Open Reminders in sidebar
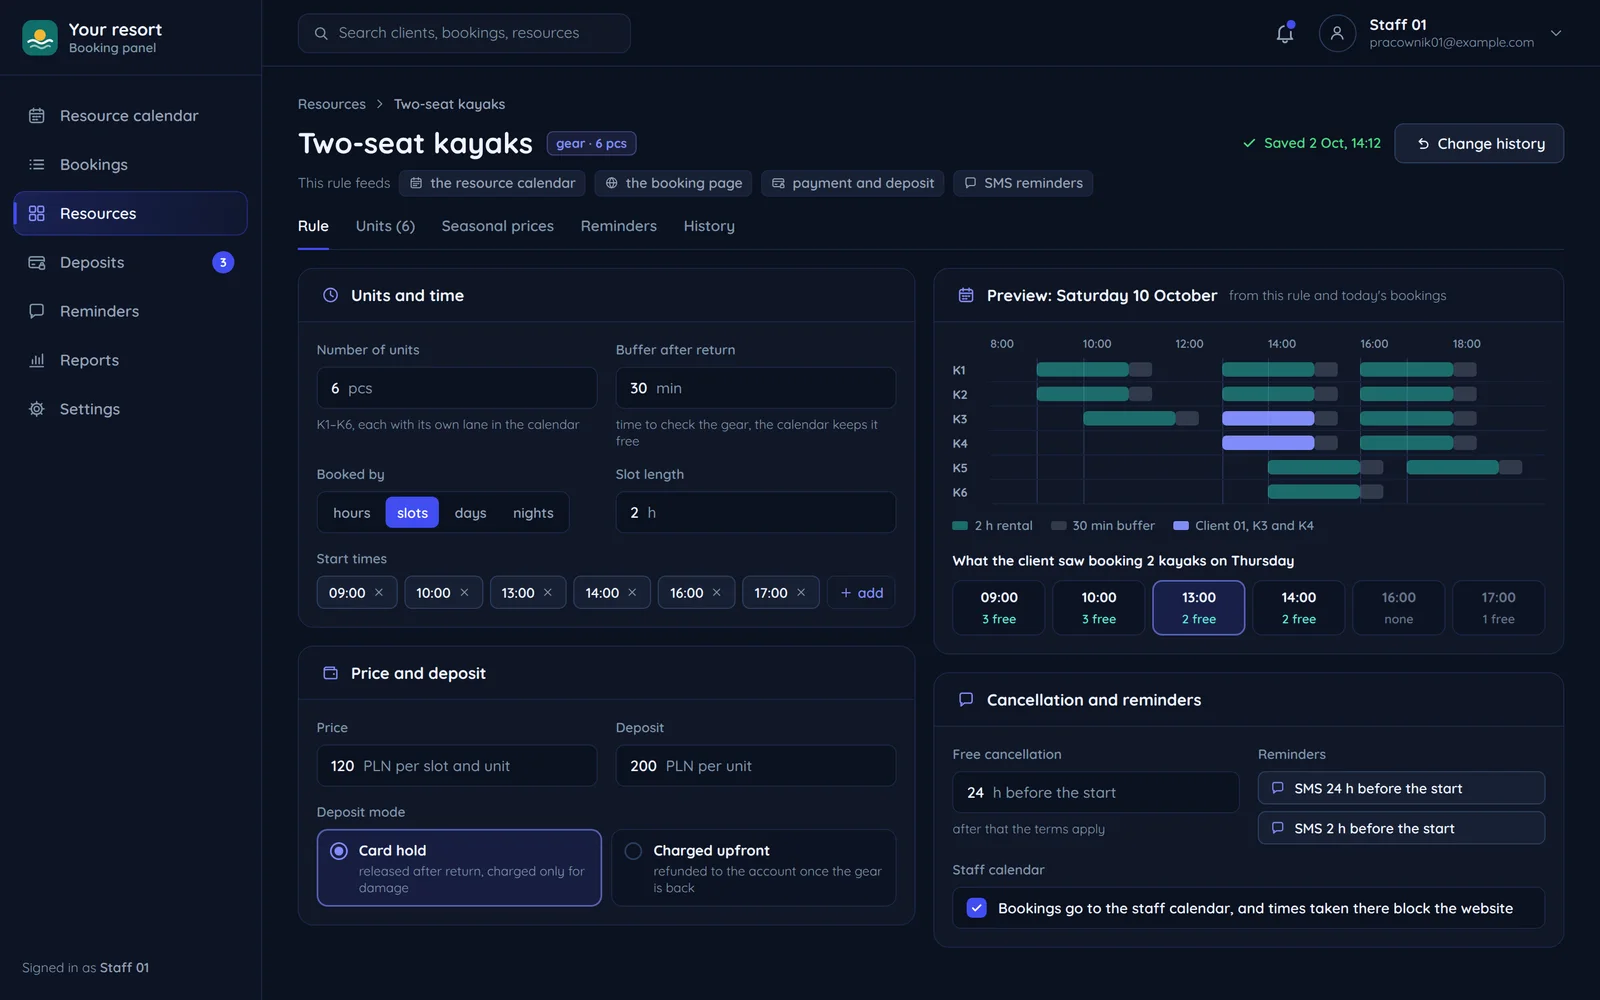 pos(130,312)
